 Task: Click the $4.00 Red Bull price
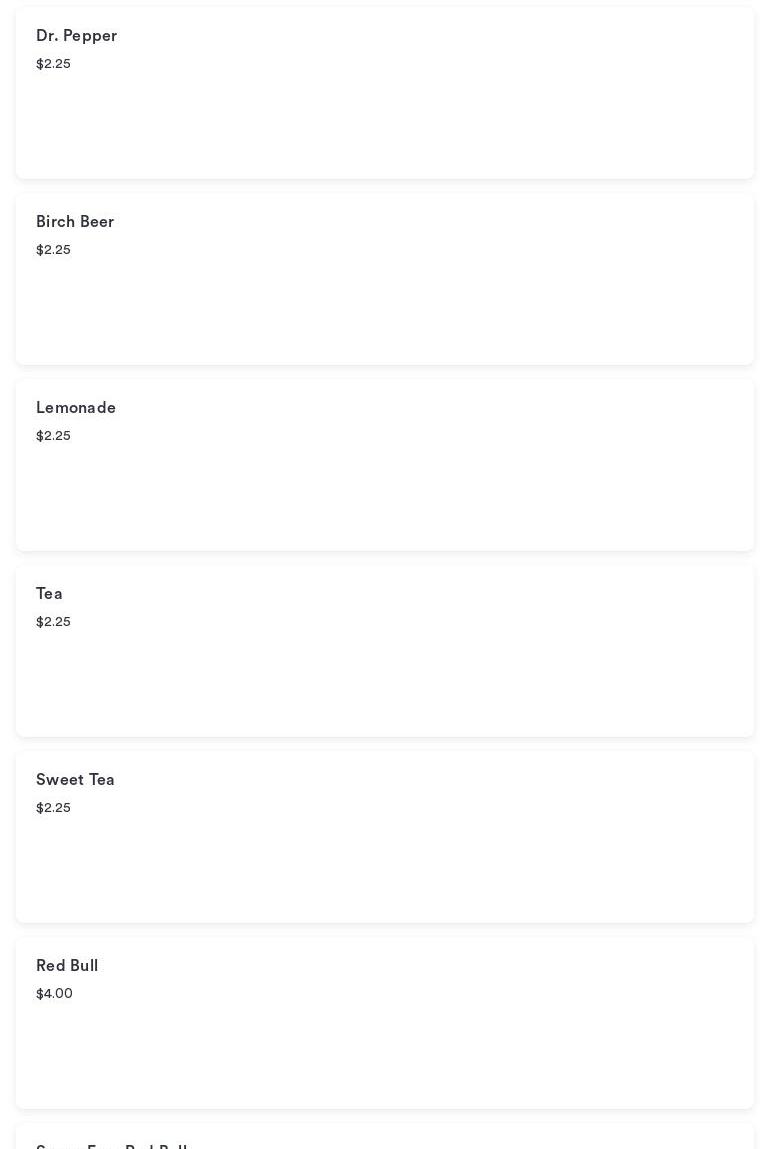(54, 994)
